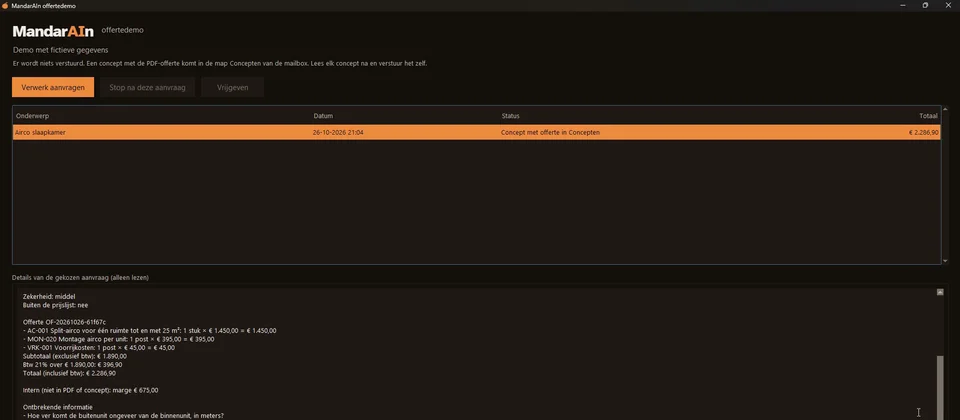This screenshot has width=960, height=420.
Task: Sort by the Status column header
Action: coord(511,116)
